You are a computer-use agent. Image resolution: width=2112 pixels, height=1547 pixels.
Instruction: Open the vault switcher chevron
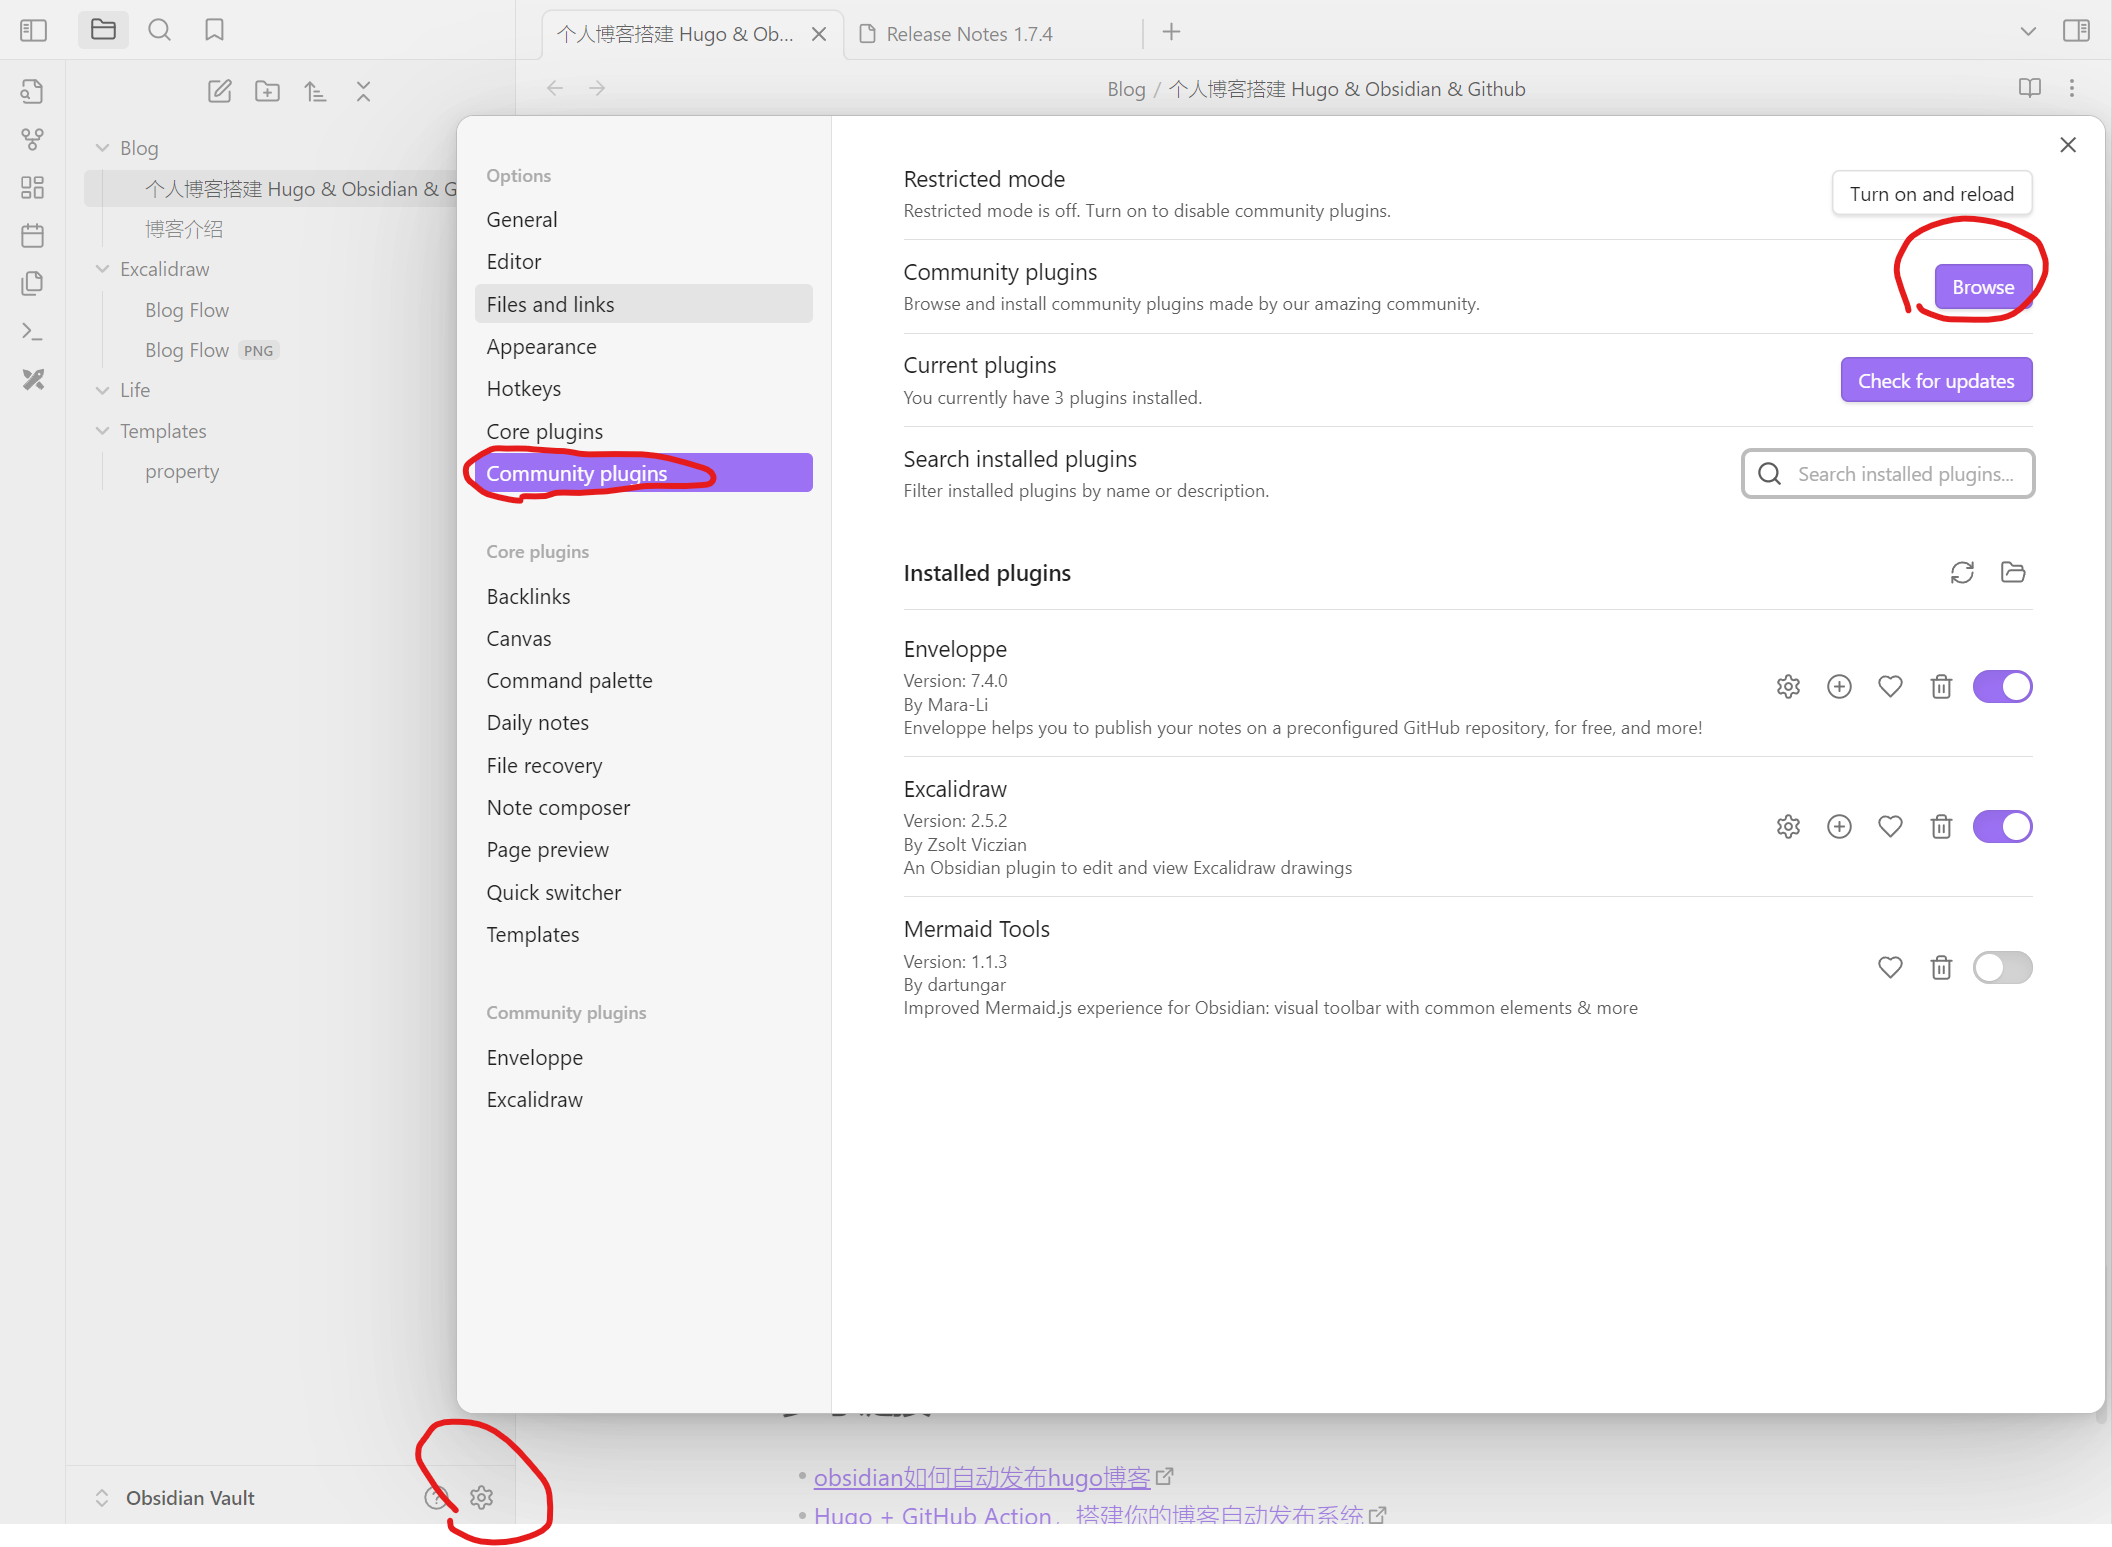(x=102, y=1498)
